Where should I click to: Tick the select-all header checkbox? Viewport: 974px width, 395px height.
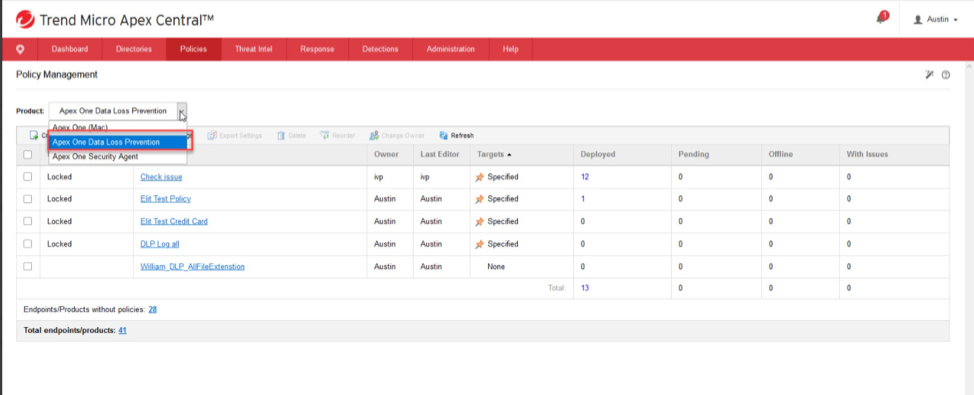tap(27, 155)
